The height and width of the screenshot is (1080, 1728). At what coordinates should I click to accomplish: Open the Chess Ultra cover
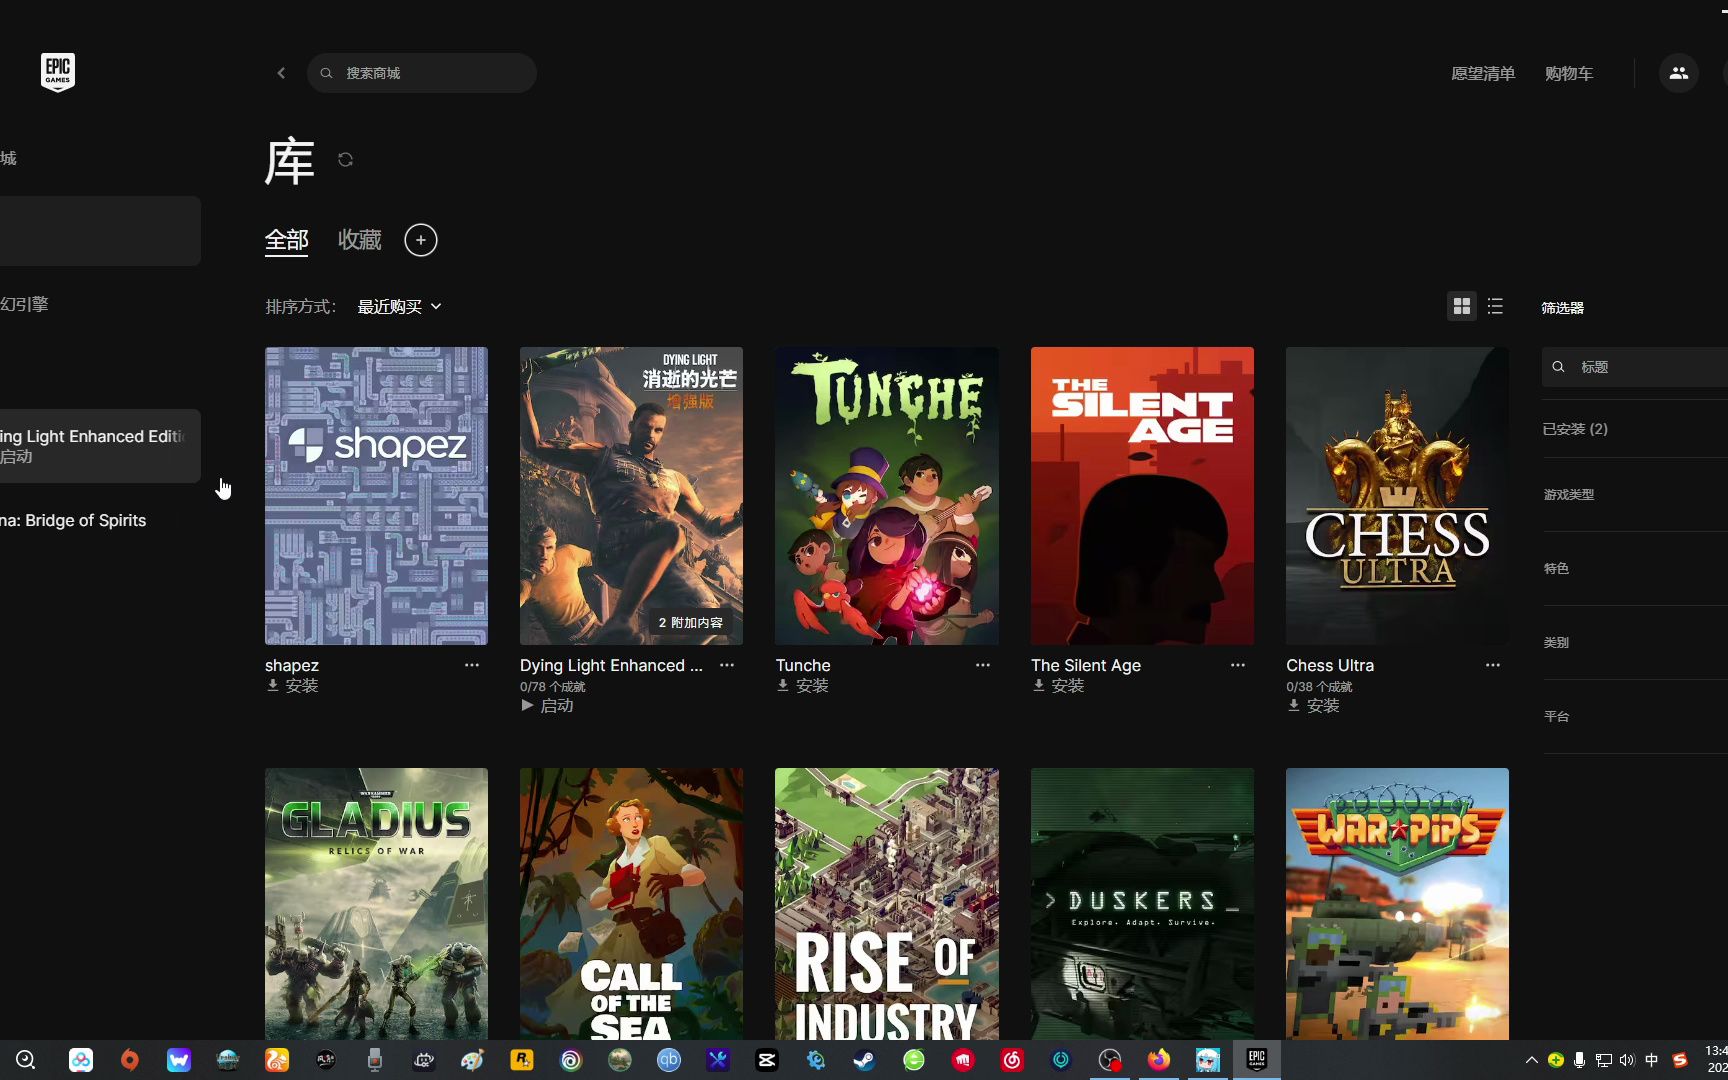[1397, 496]
